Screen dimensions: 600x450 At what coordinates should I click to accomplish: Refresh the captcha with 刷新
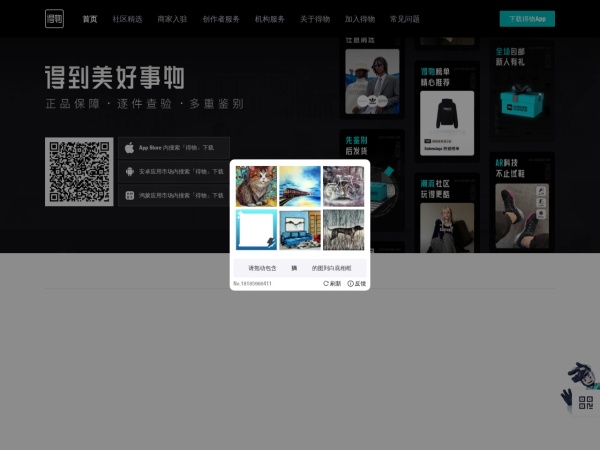(x=332, y=284)
